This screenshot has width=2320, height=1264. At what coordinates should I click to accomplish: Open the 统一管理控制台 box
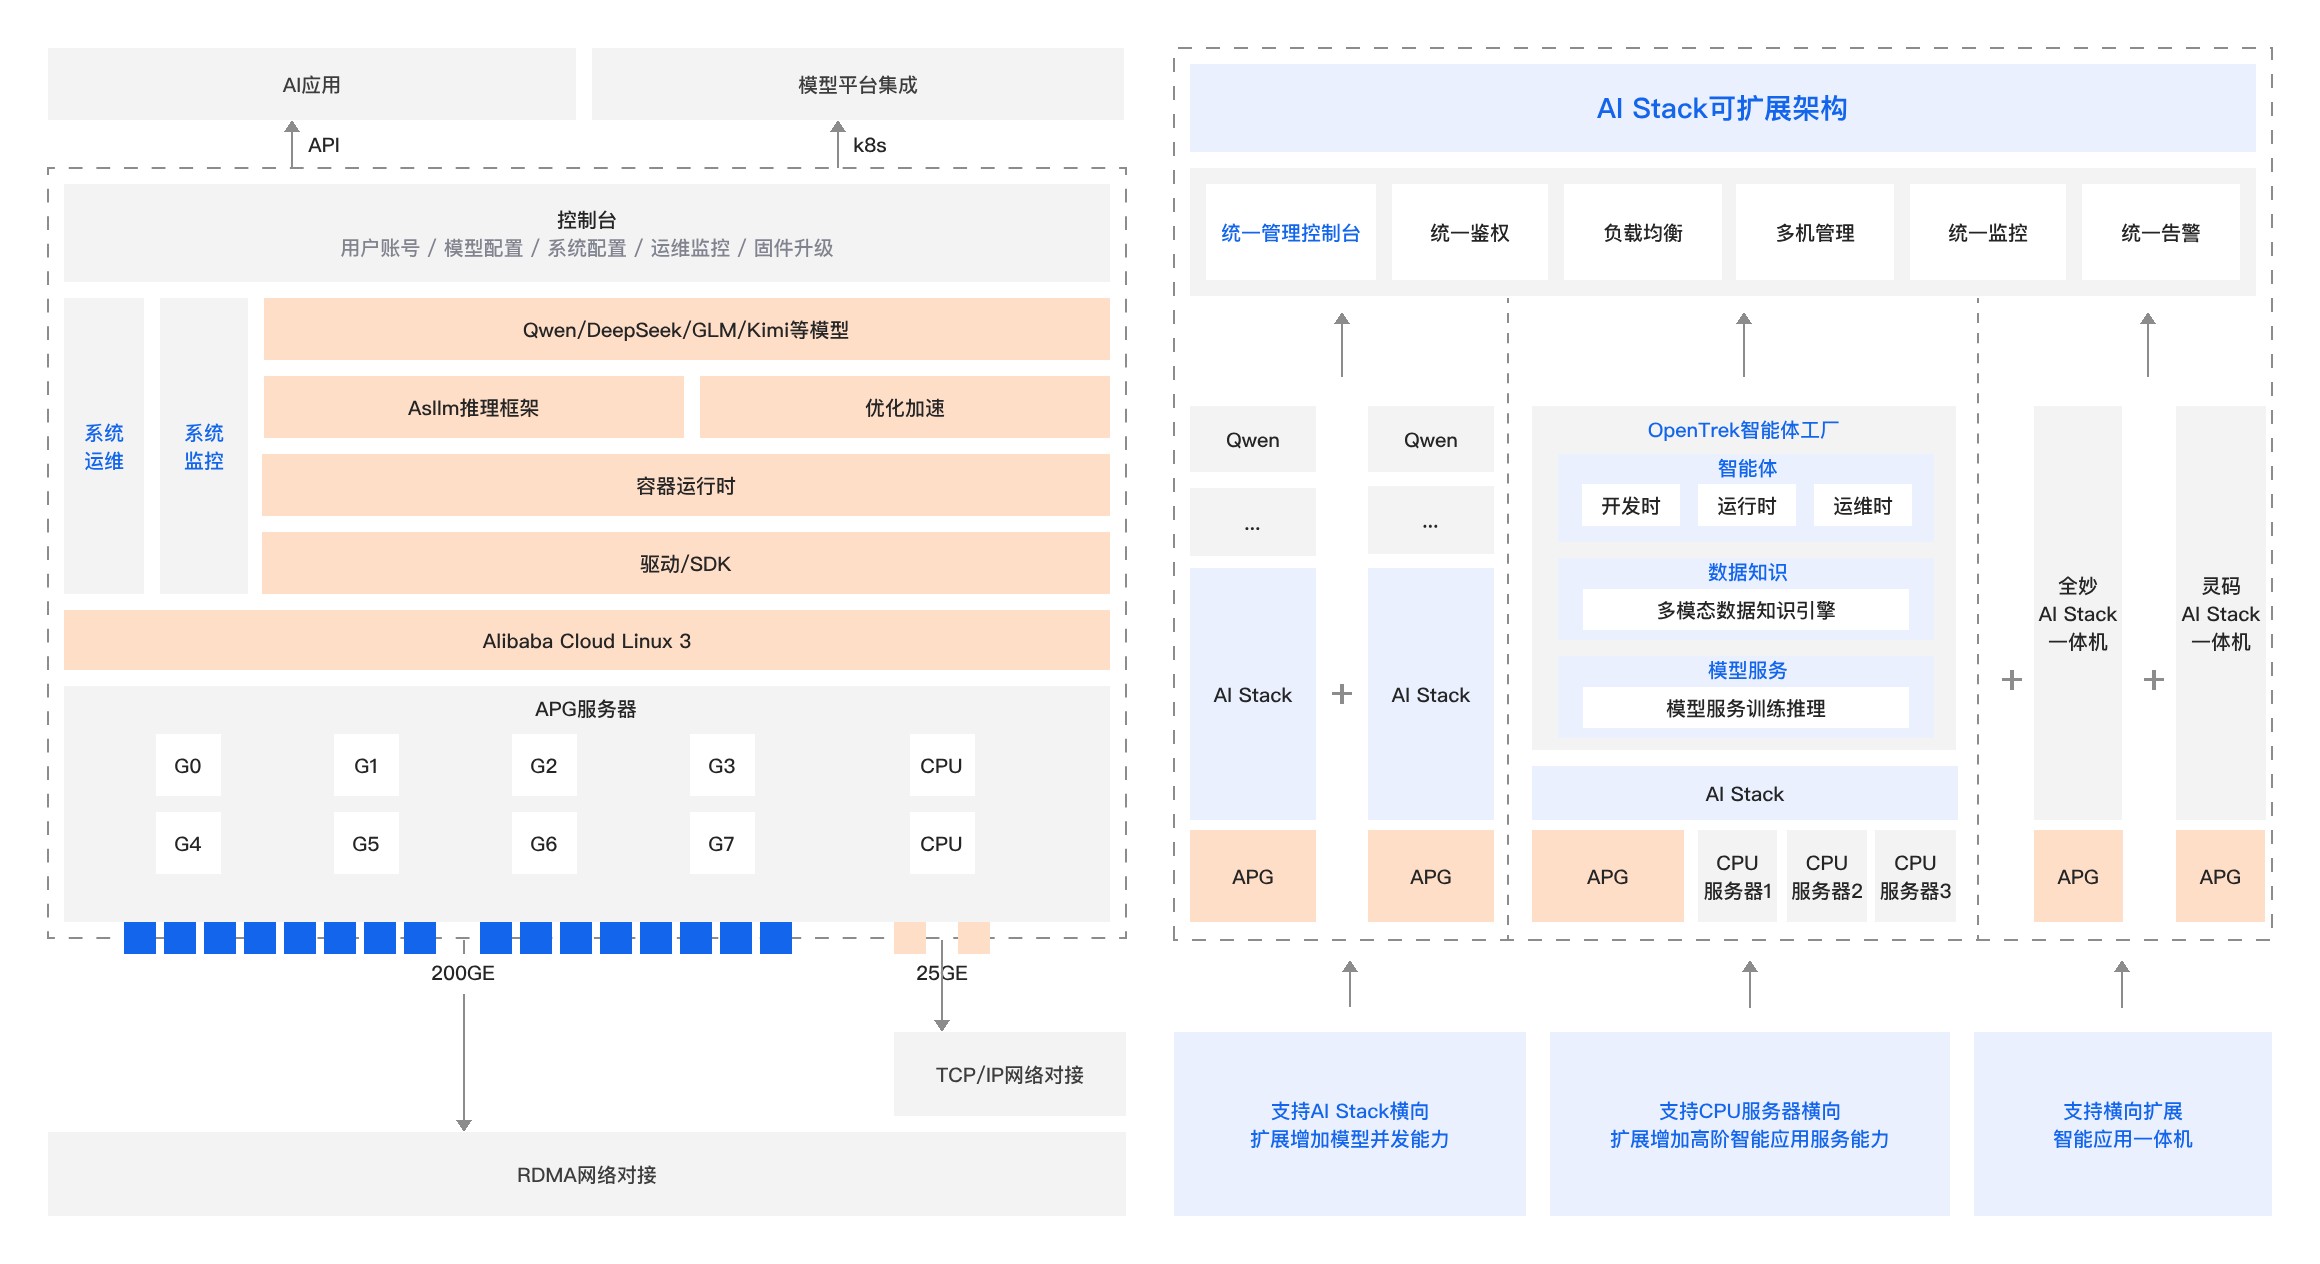point(1291,232)
